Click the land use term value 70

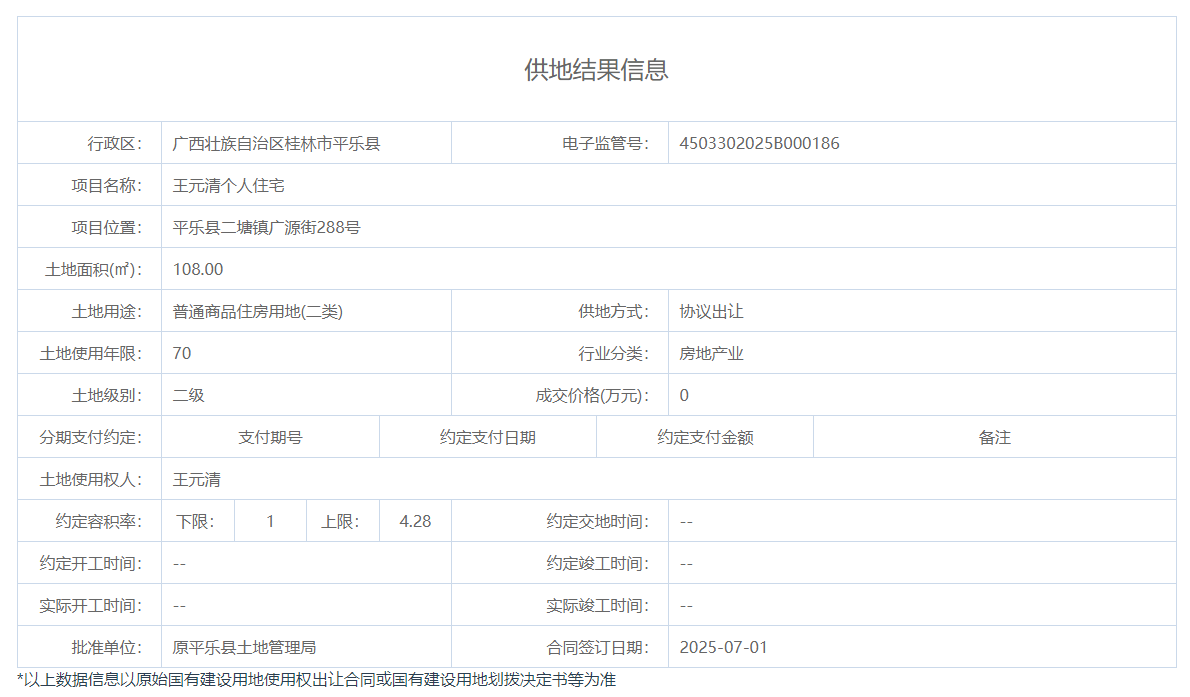click(182, 353)
